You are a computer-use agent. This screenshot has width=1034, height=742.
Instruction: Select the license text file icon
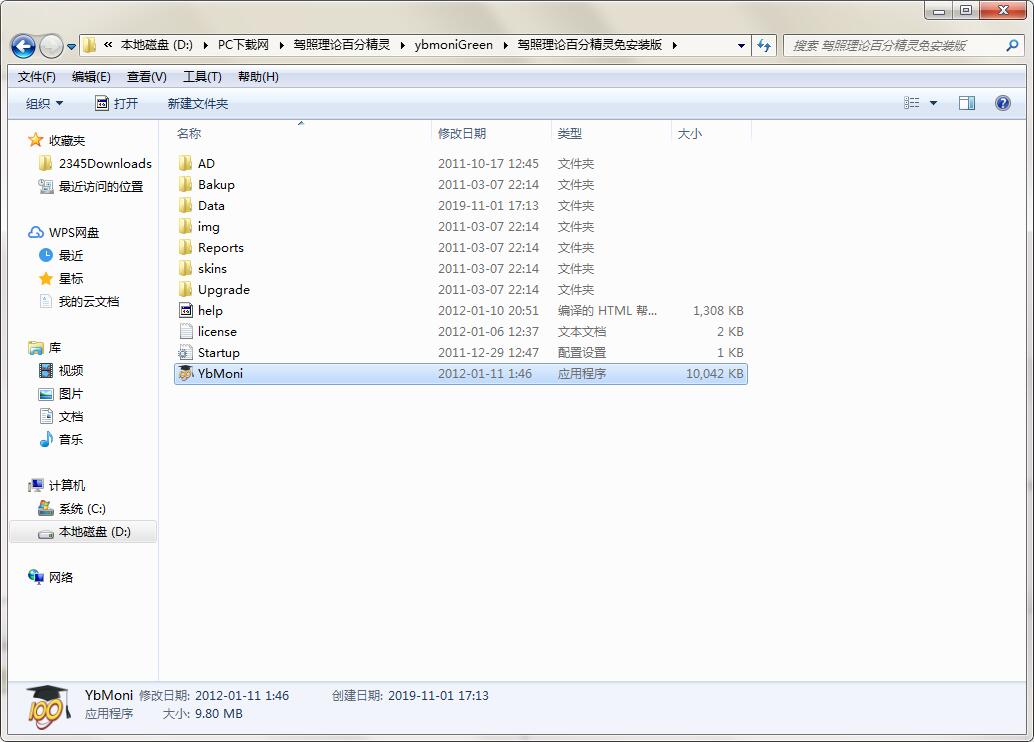(186, 331)
